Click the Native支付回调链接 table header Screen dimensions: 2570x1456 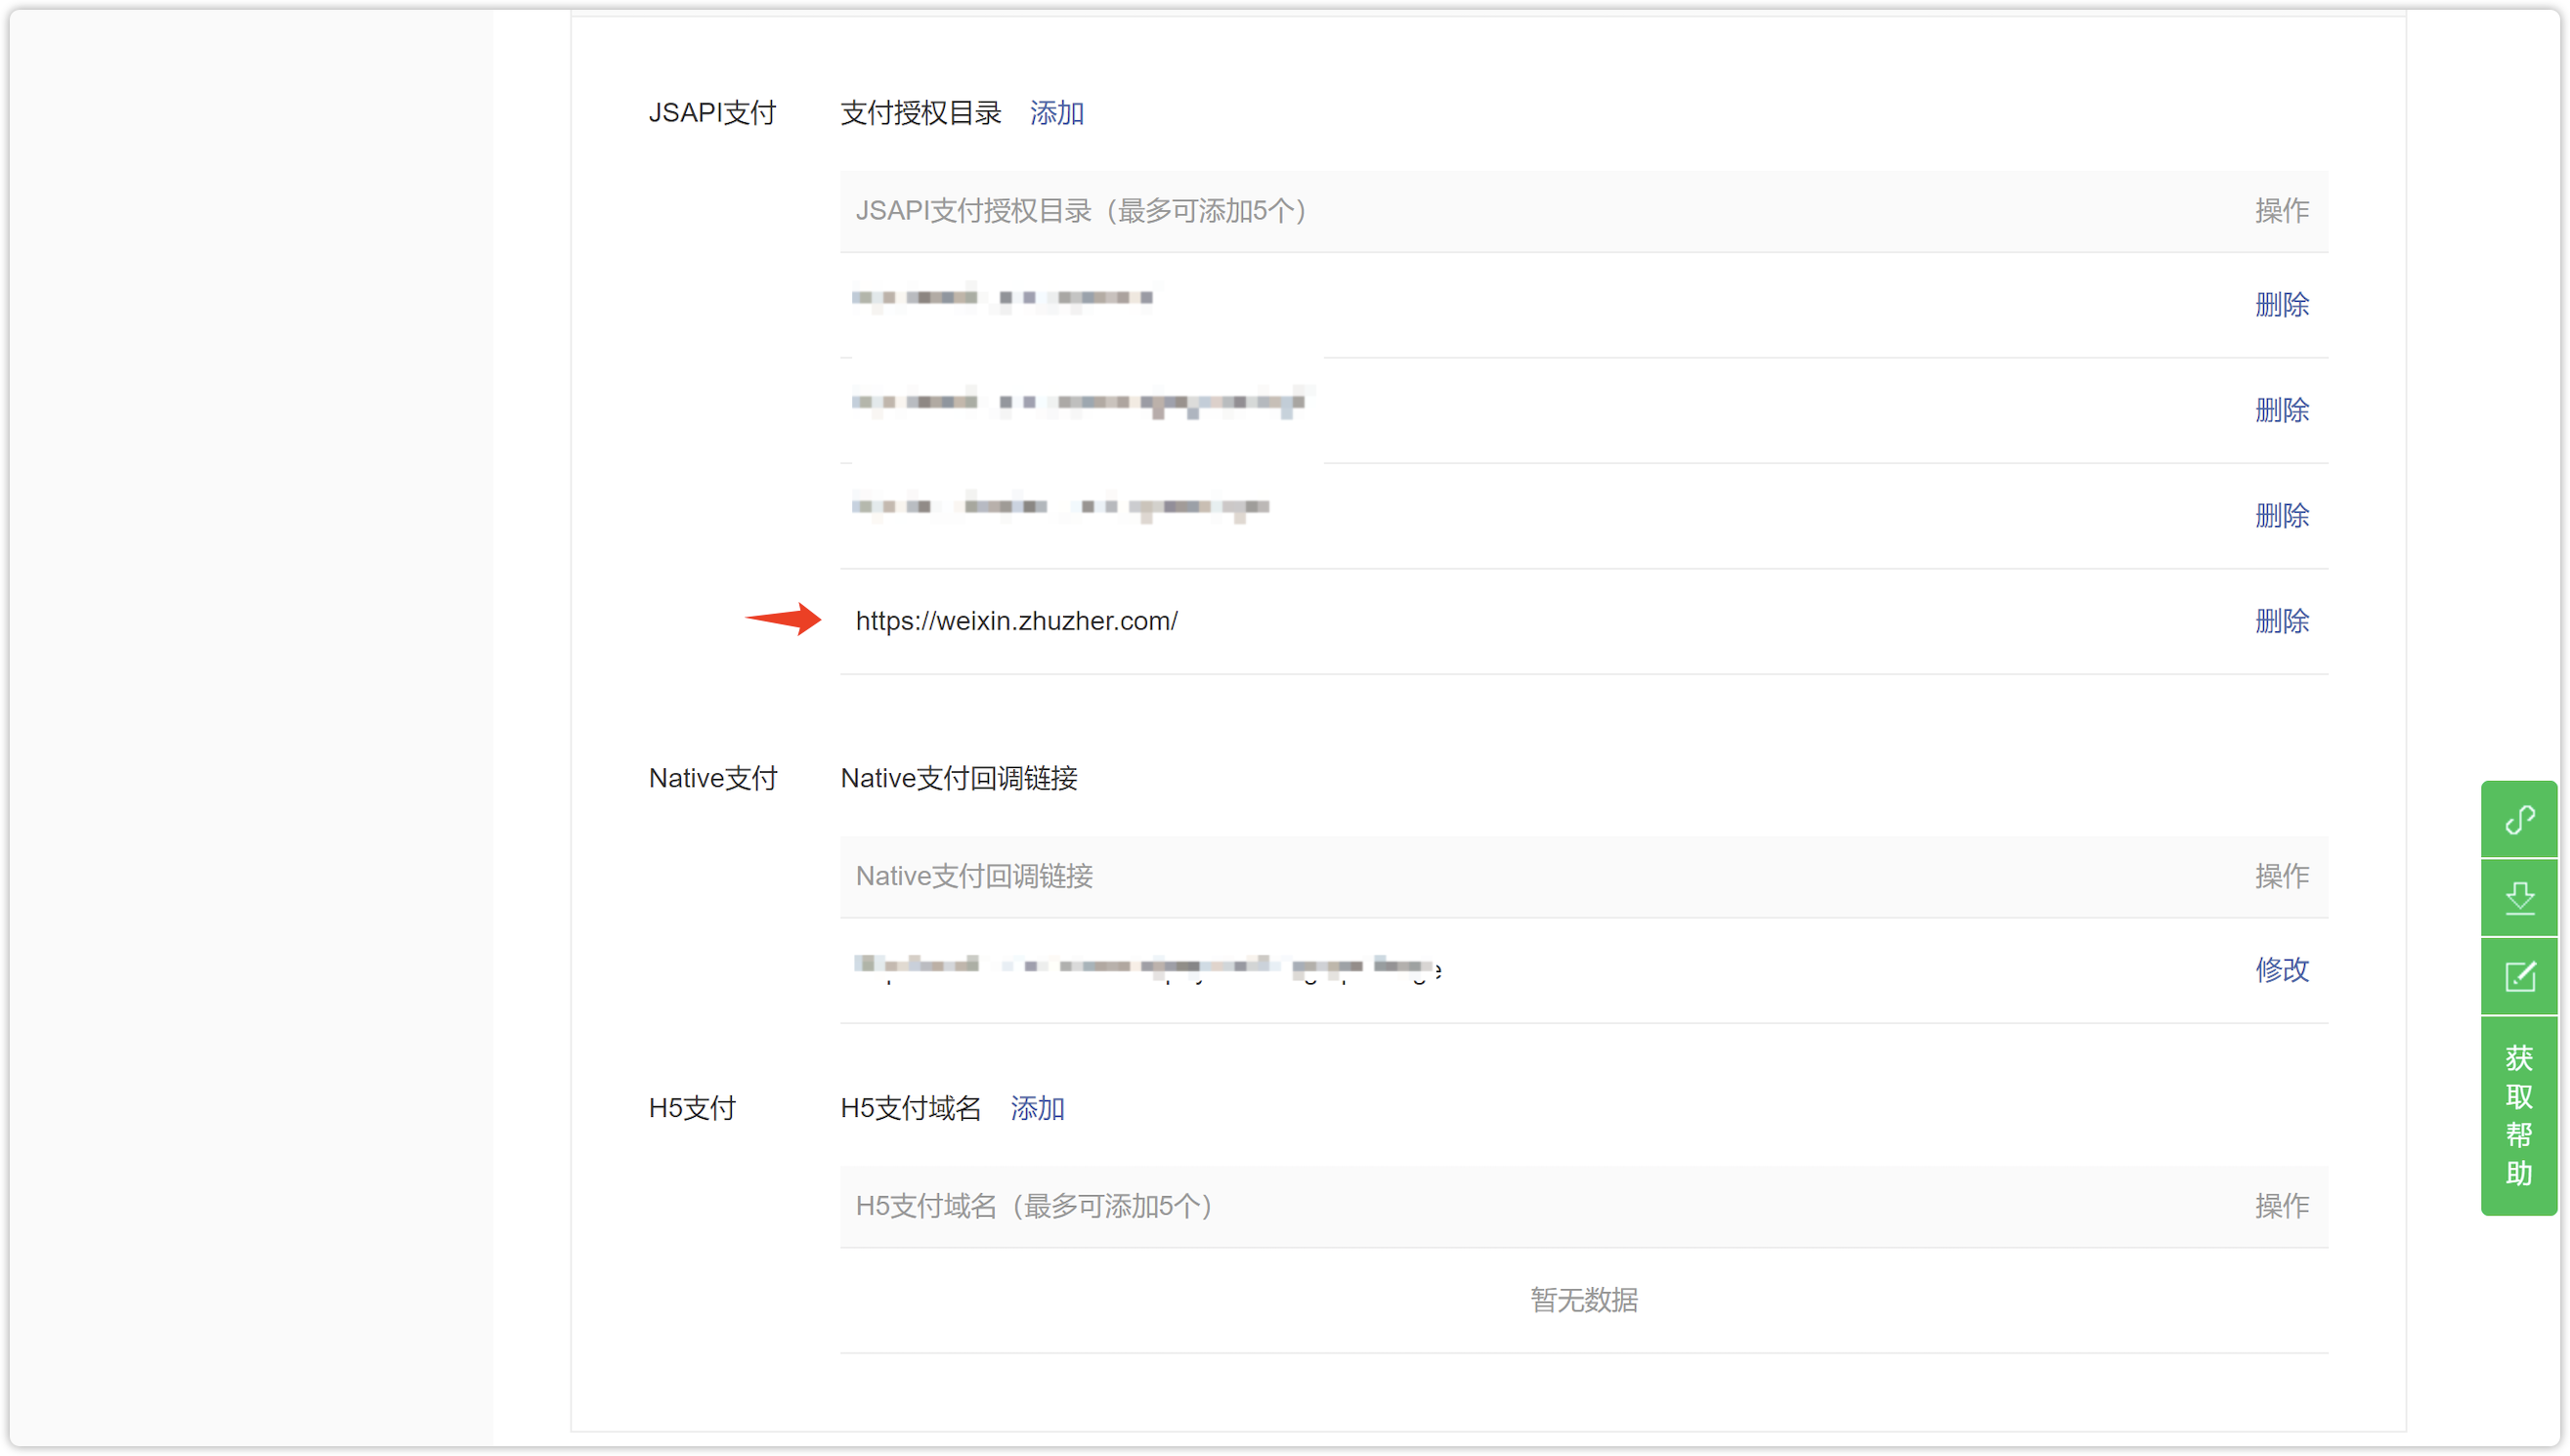973,876
